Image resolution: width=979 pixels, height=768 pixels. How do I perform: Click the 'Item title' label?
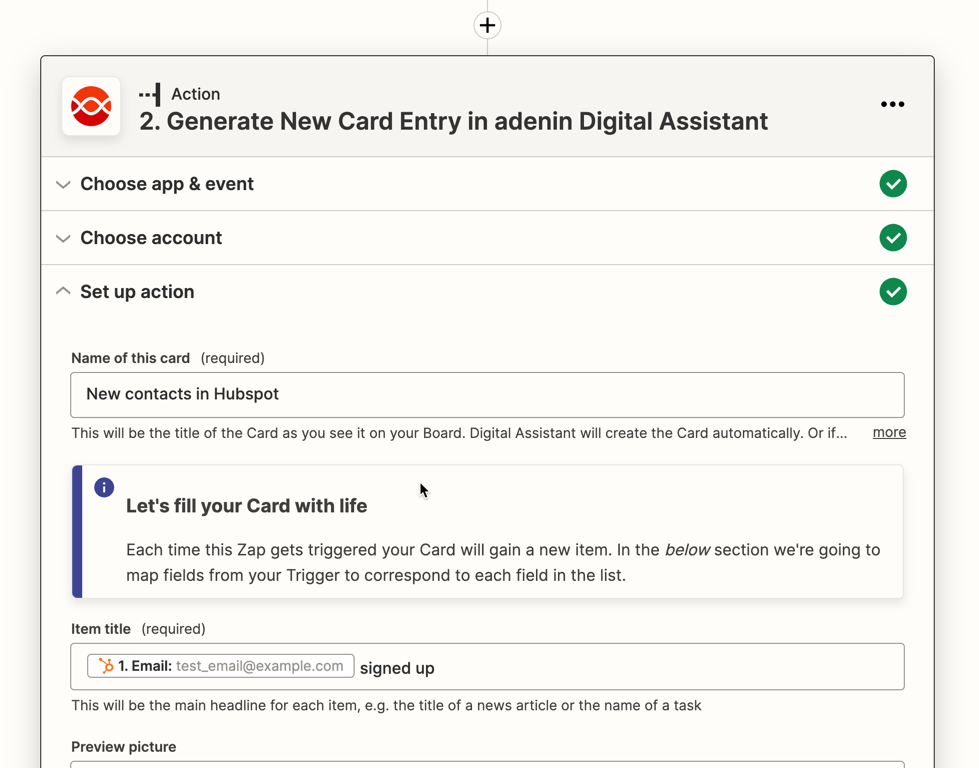pos(101,629)
